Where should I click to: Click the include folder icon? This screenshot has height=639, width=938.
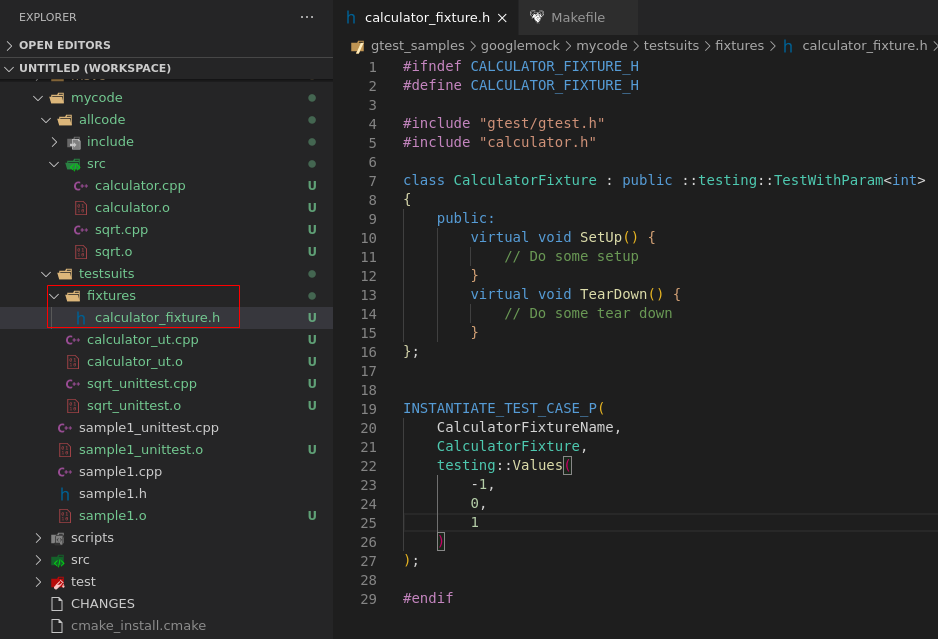[x=74, y=142]
